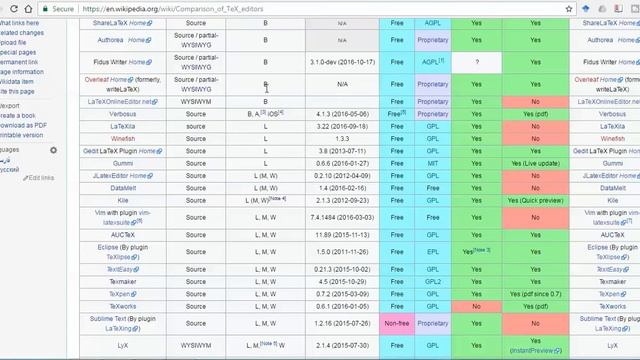Click '4.1.3 (2016-05-06)' version cell
This screenshot has width=640, height=360.
[342, 114]
